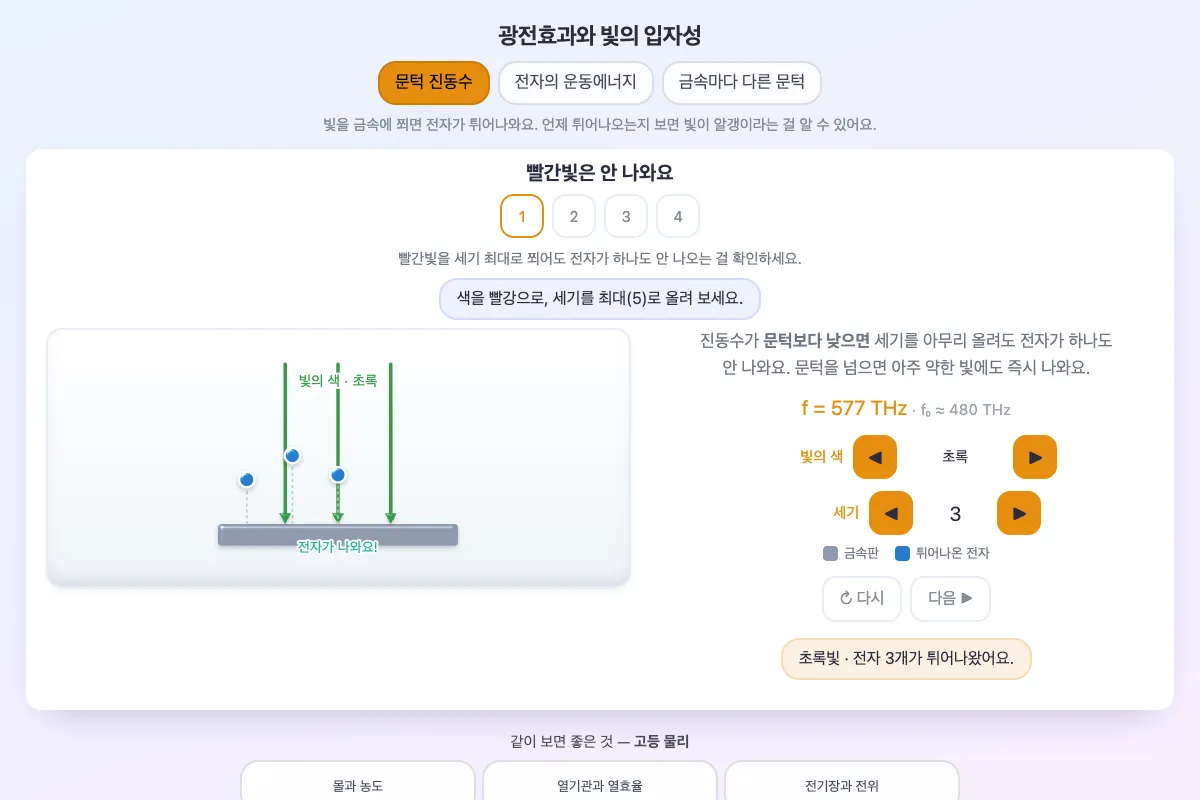Switch to 금속마다 다른 문턱 tab
1200x800 pixels.
(x=742, y=83)
